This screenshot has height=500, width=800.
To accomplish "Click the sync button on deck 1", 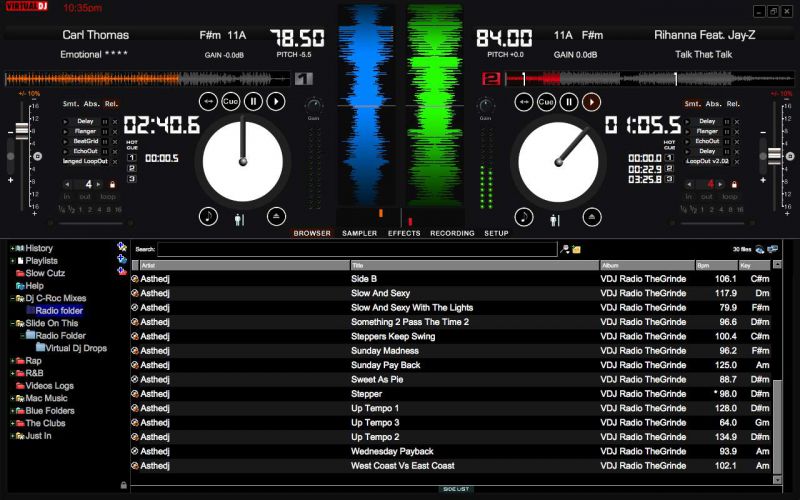I will [208, 102].
